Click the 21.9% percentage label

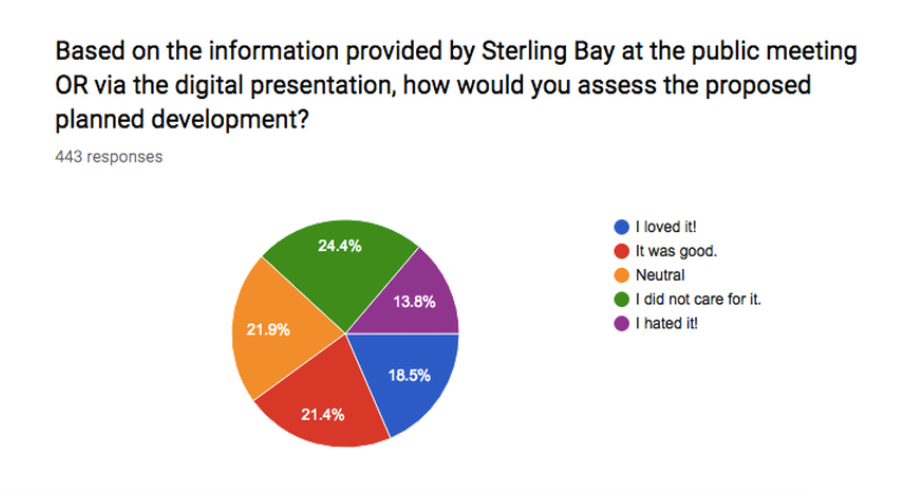coord(268,330)
